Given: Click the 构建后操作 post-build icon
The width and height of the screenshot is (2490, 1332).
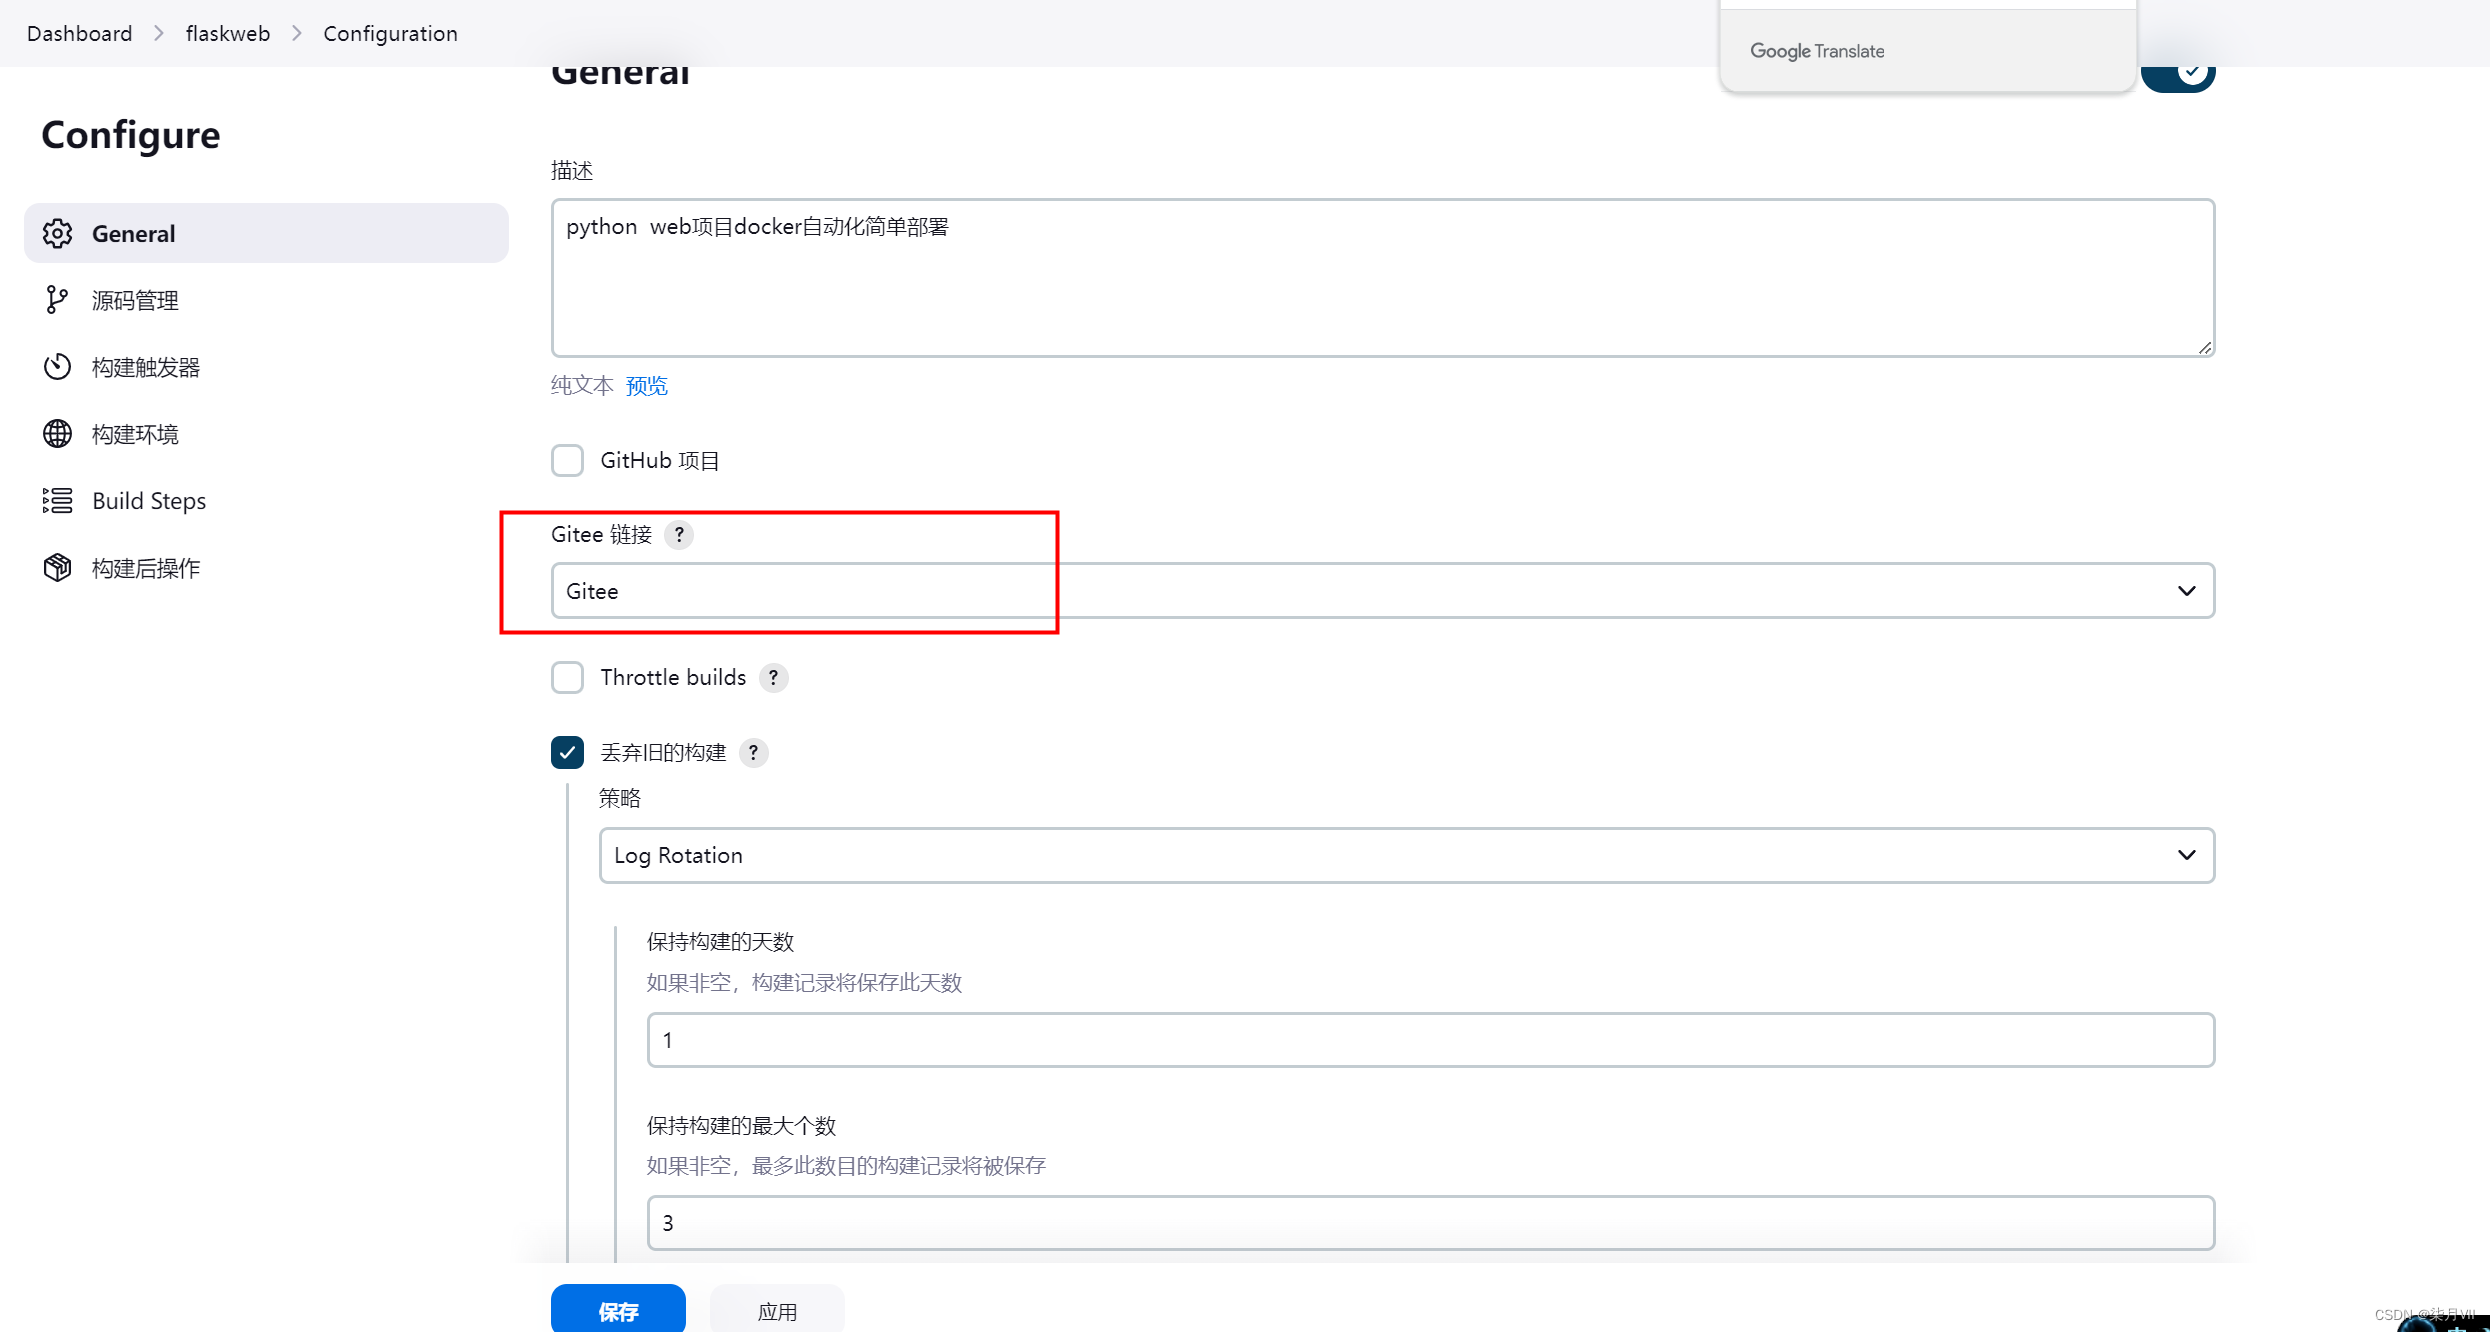Looking at the screenshot, I should pyautogui.click(x=56, y=566).
